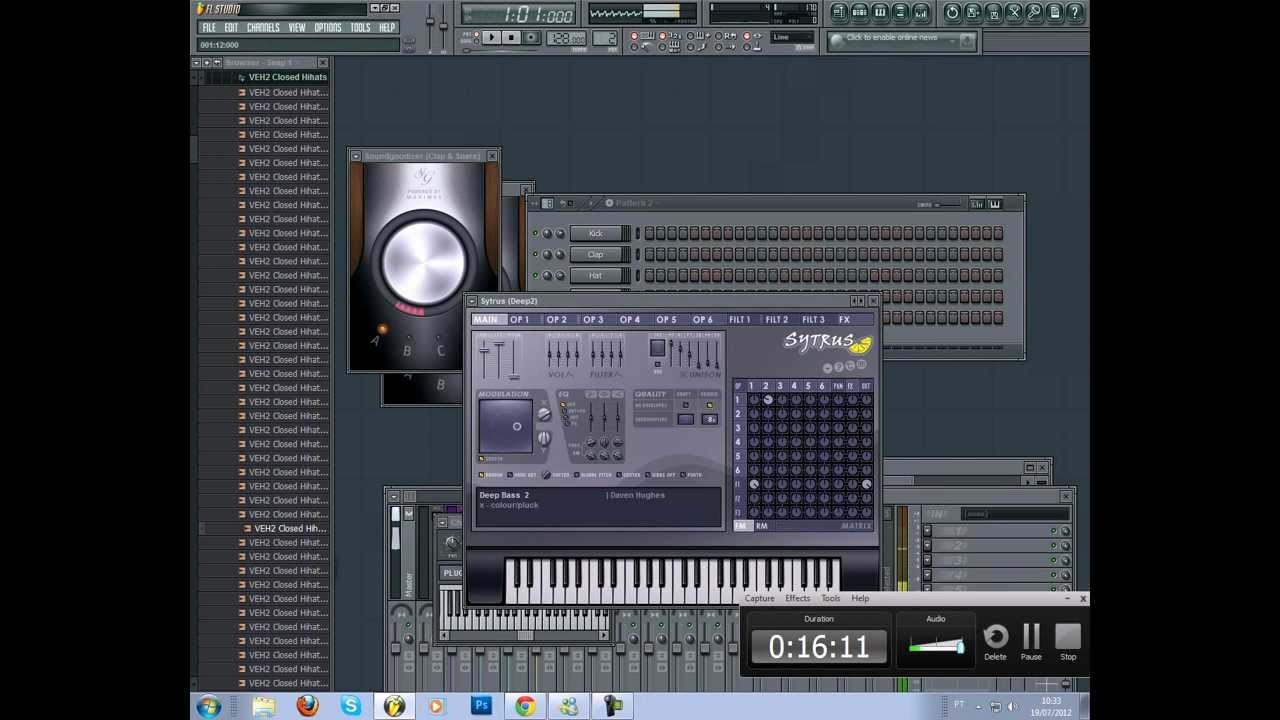Click the FL Studio record button
1280x720 pixels.
pos(531,37)
